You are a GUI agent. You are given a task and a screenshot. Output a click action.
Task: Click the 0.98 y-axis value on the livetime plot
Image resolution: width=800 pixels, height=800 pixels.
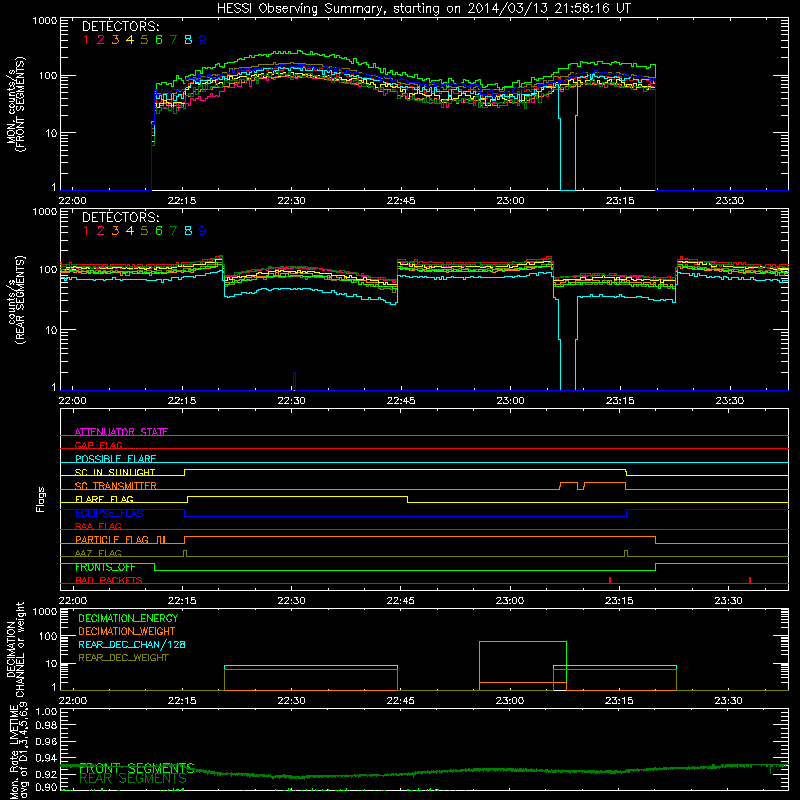[47, 725]
